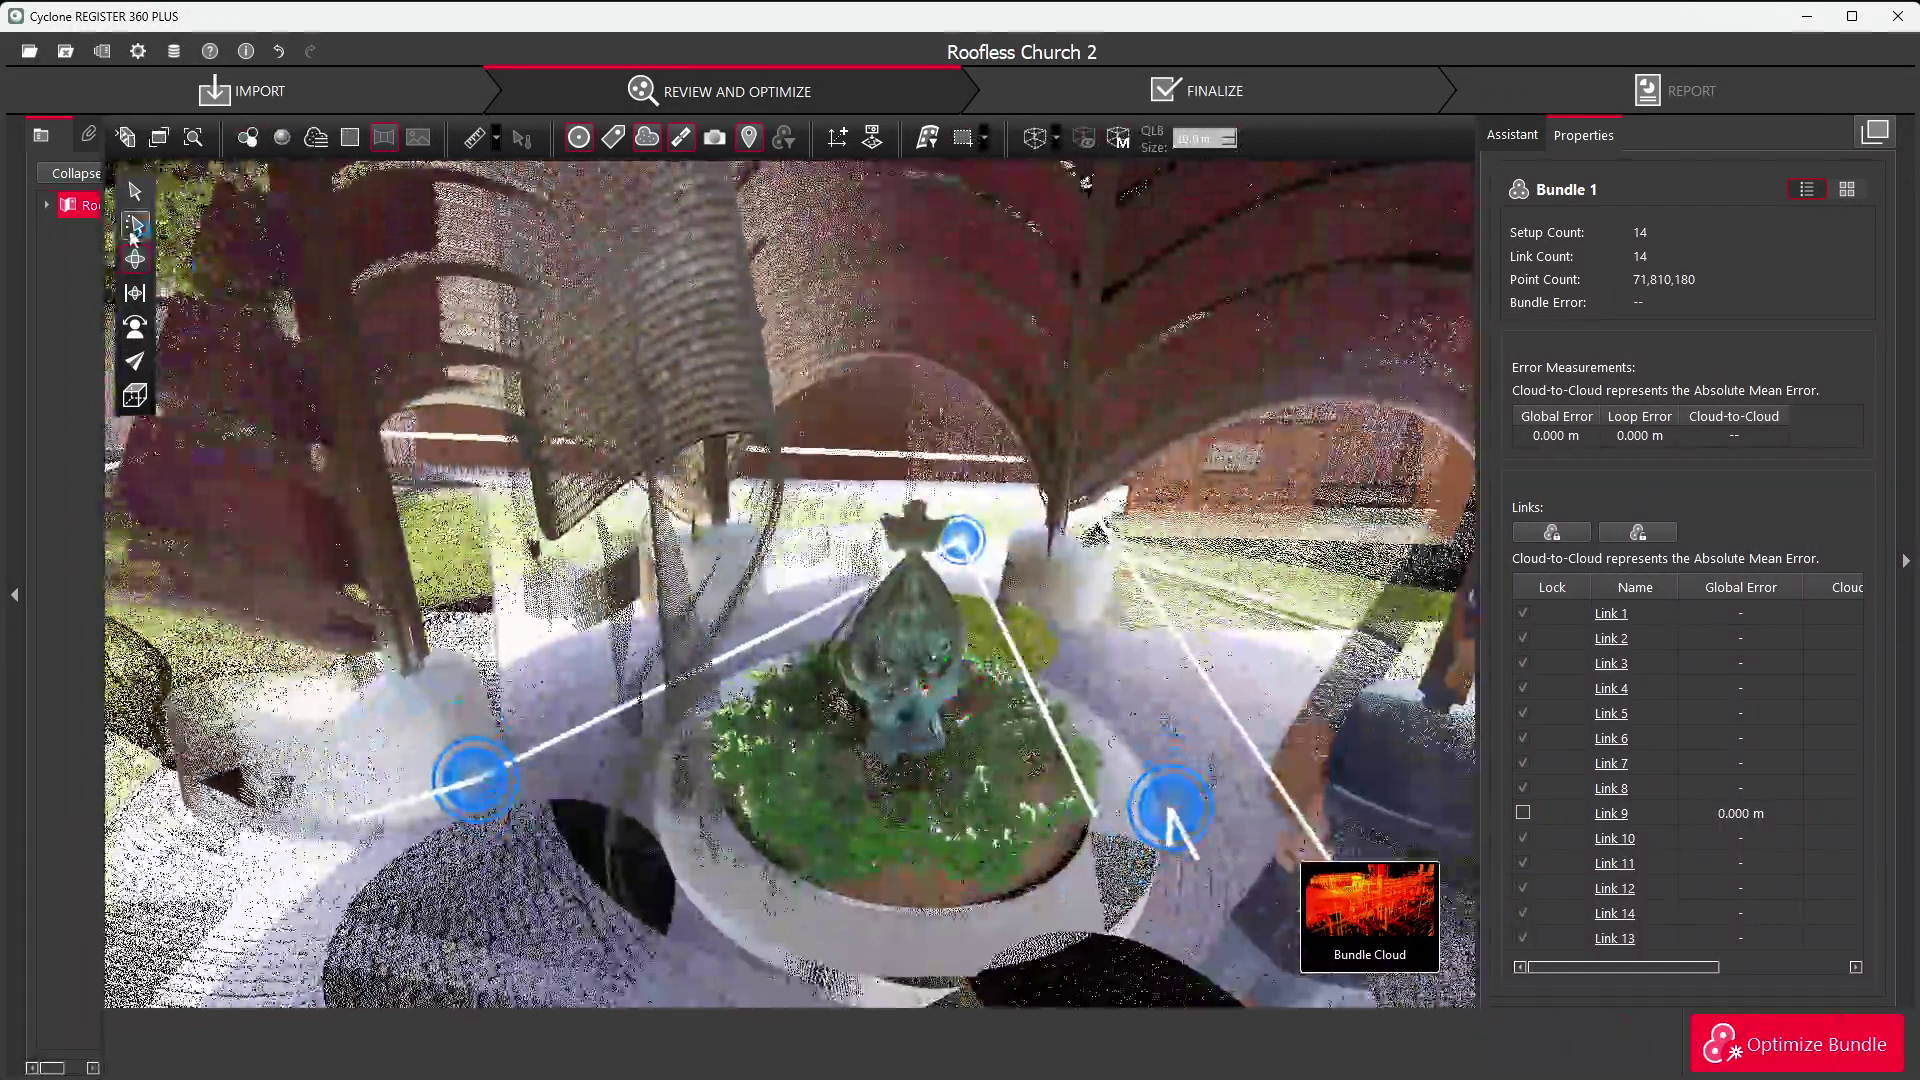Click the fly mode paper-plane icon
The height and width of the screenshot is (1080, 1920).
tap(135, 361)
